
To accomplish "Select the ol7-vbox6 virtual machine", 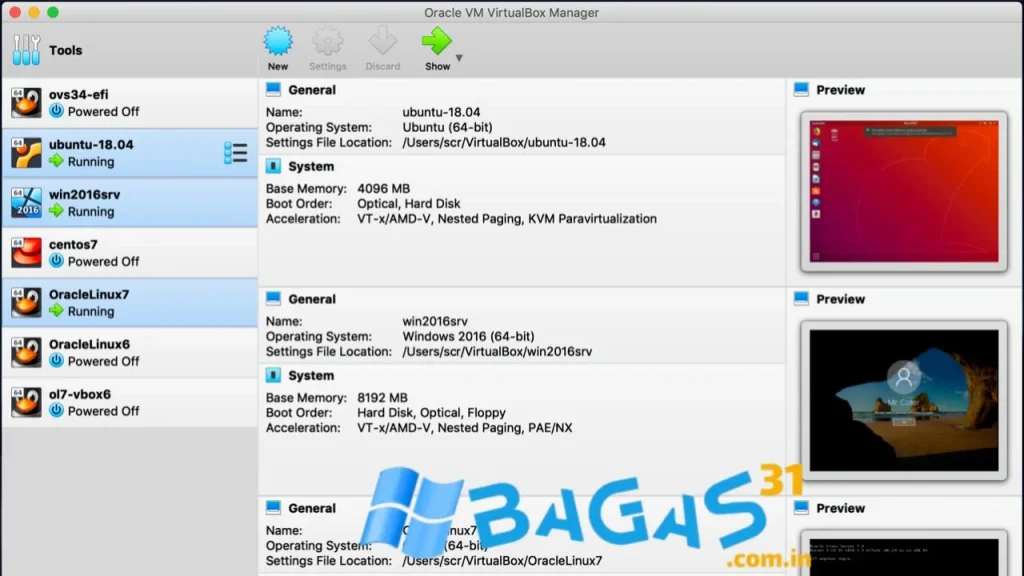I will pyautogui.click(x=129, y=403).
